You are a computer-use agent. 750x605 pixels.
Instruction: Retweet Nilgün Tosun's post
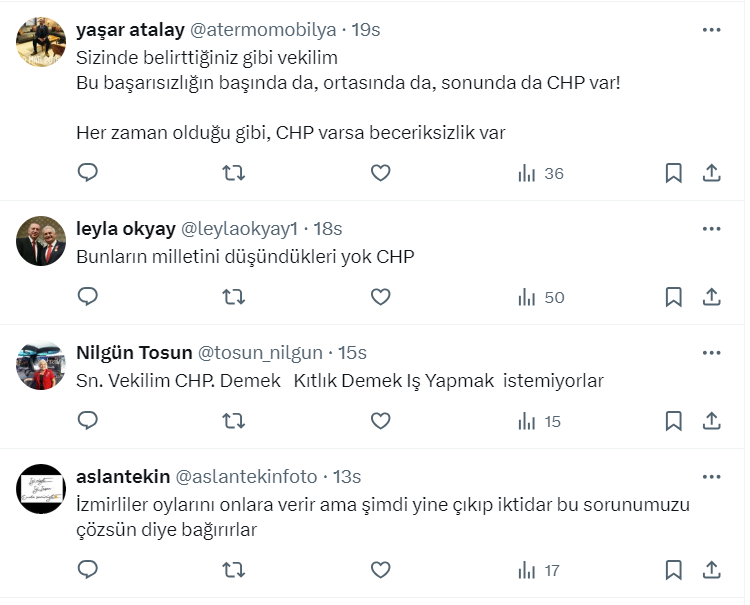coord(233,421)
